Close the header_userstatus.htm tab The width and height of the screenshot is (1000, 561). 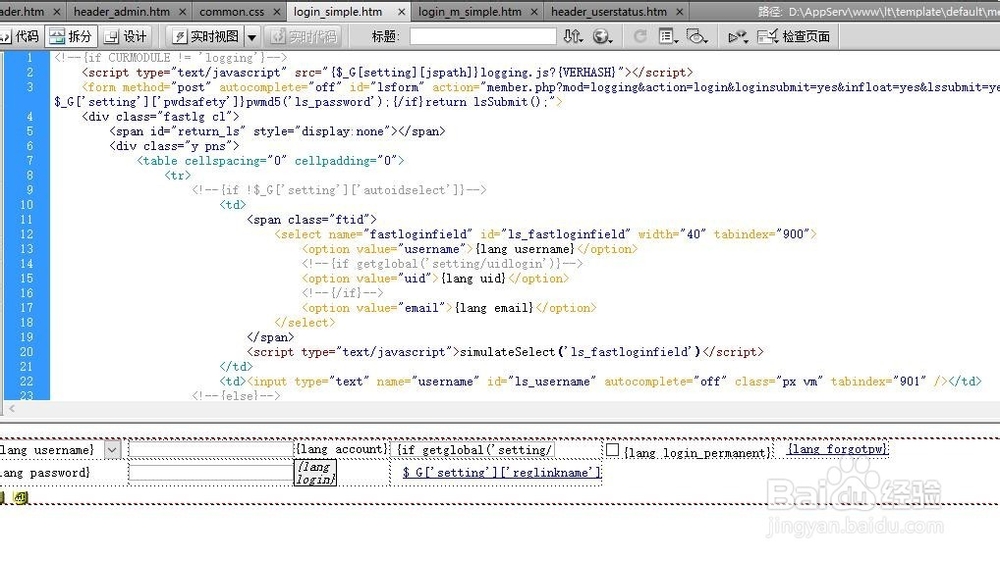680,11
